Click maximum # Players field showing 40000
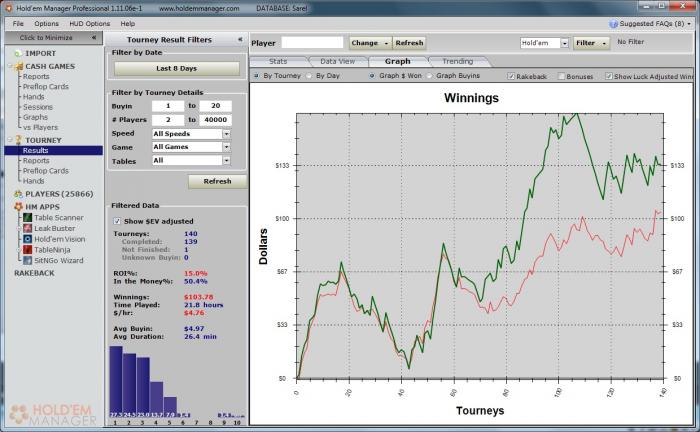 click(216, 120)
